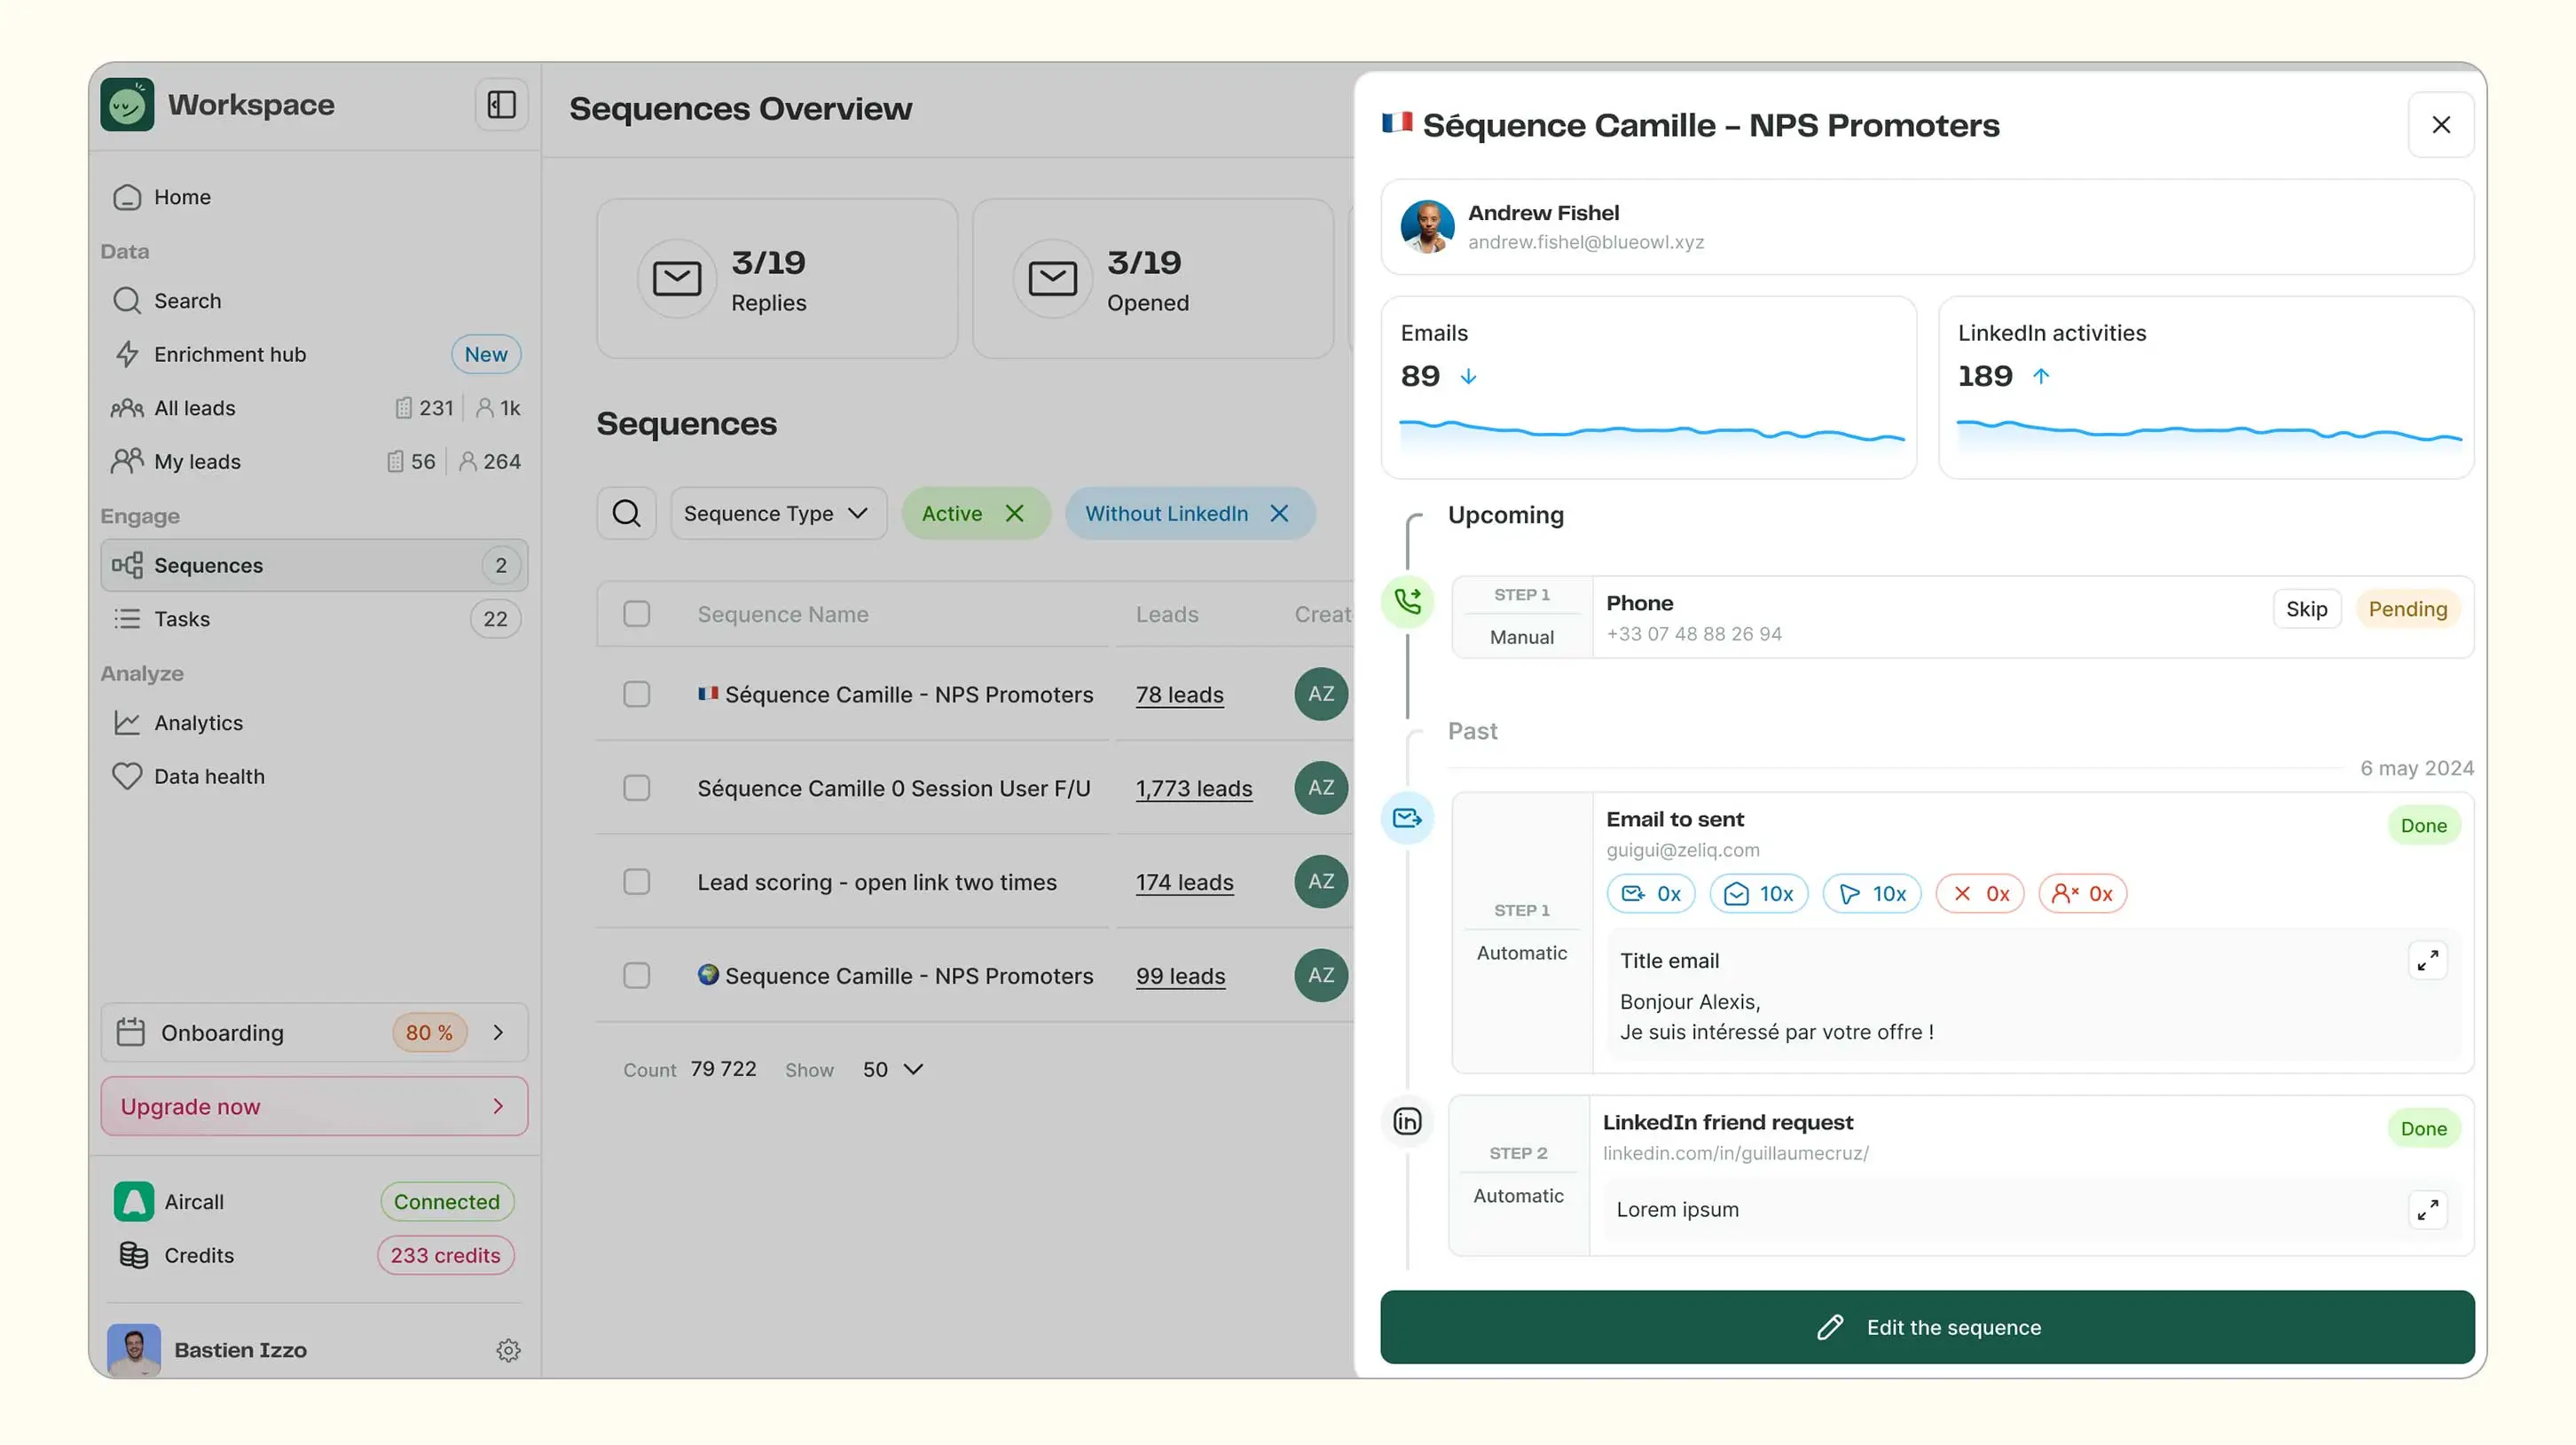Open Analytics in the sidebar
The height and width of the screenshot is (1445, 2576).
tap(198, 723)
